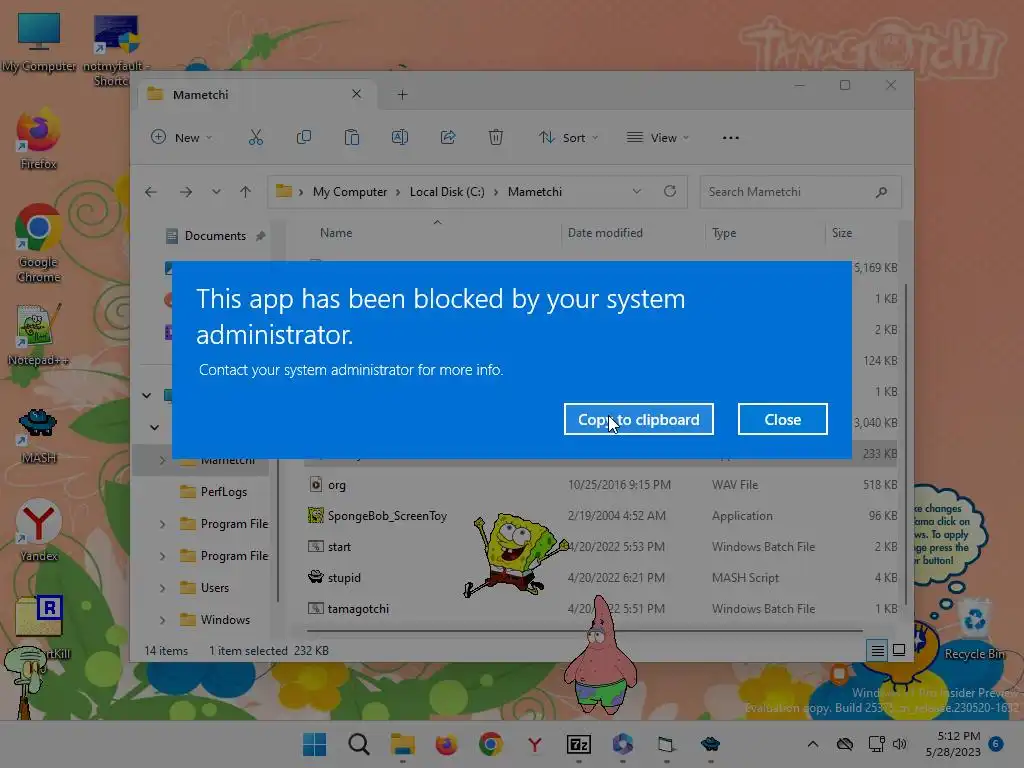The width and height of the screenshot is (1024, 768).
Task: Select the org WAV file
Action: [601, 485]
